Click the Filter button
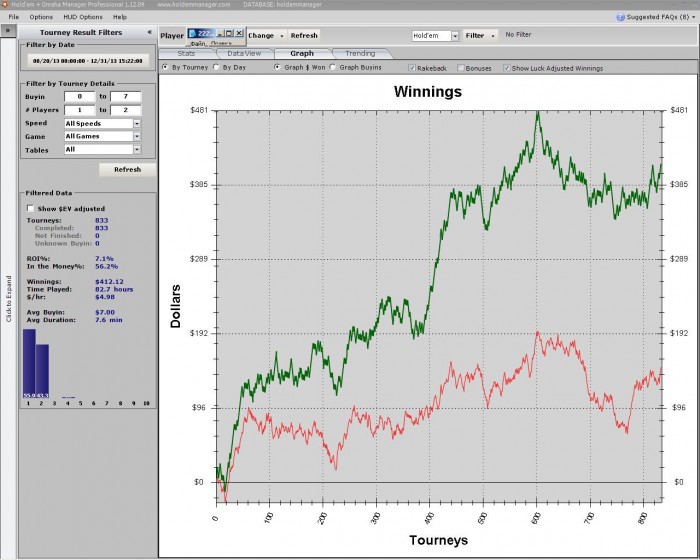The height and width of the screenshot is (560, 700). (475, 35)
